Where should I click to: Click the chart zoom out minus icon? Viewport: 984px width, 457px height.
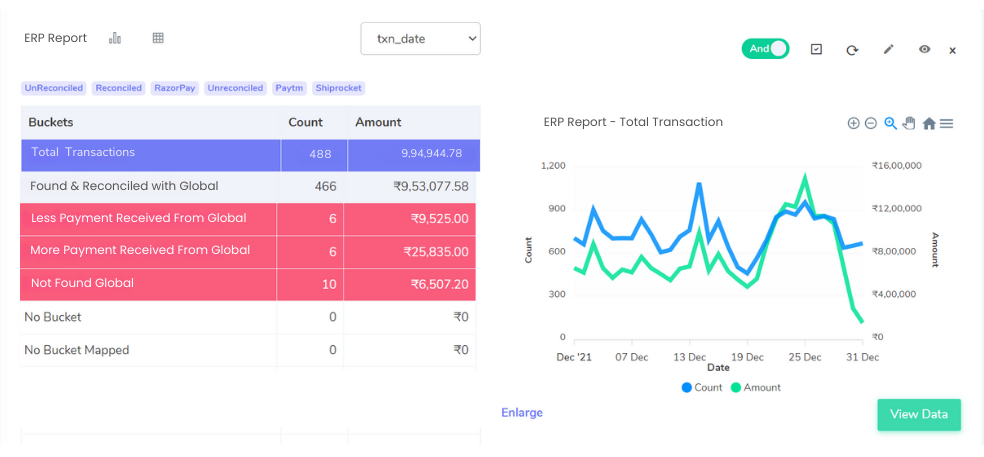[871, 123]
